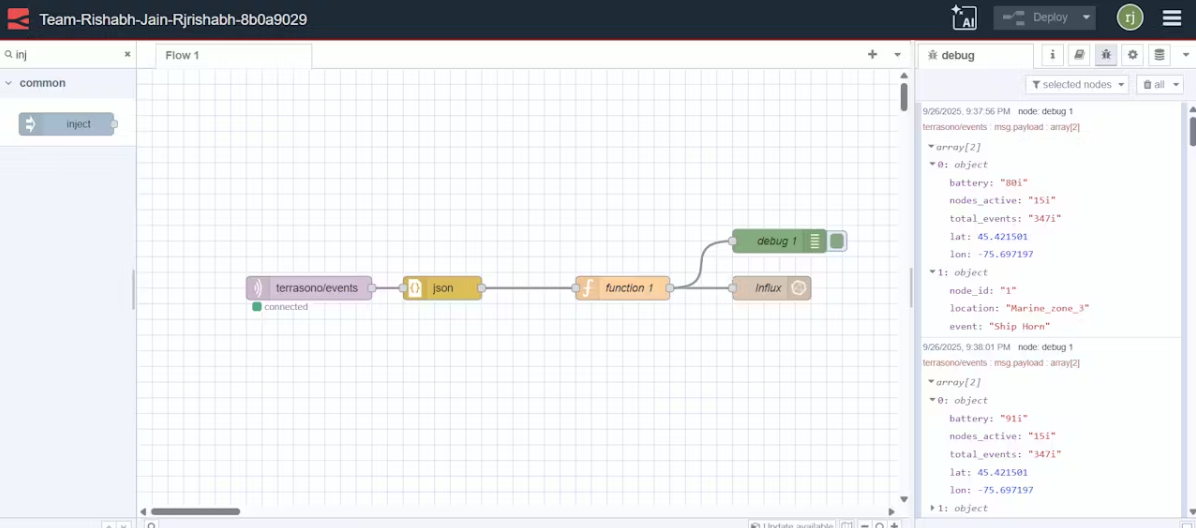Click the 9:38:01 PM message timestamp
Viewport: 1196px width, 528px height.
(966, 347)
